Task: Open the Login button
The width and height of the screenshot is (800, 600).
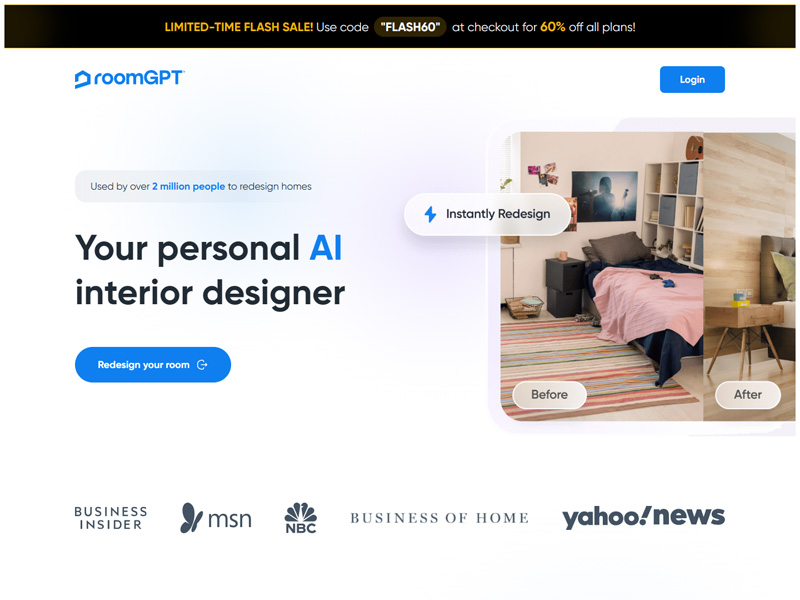Action: (692, 80)
